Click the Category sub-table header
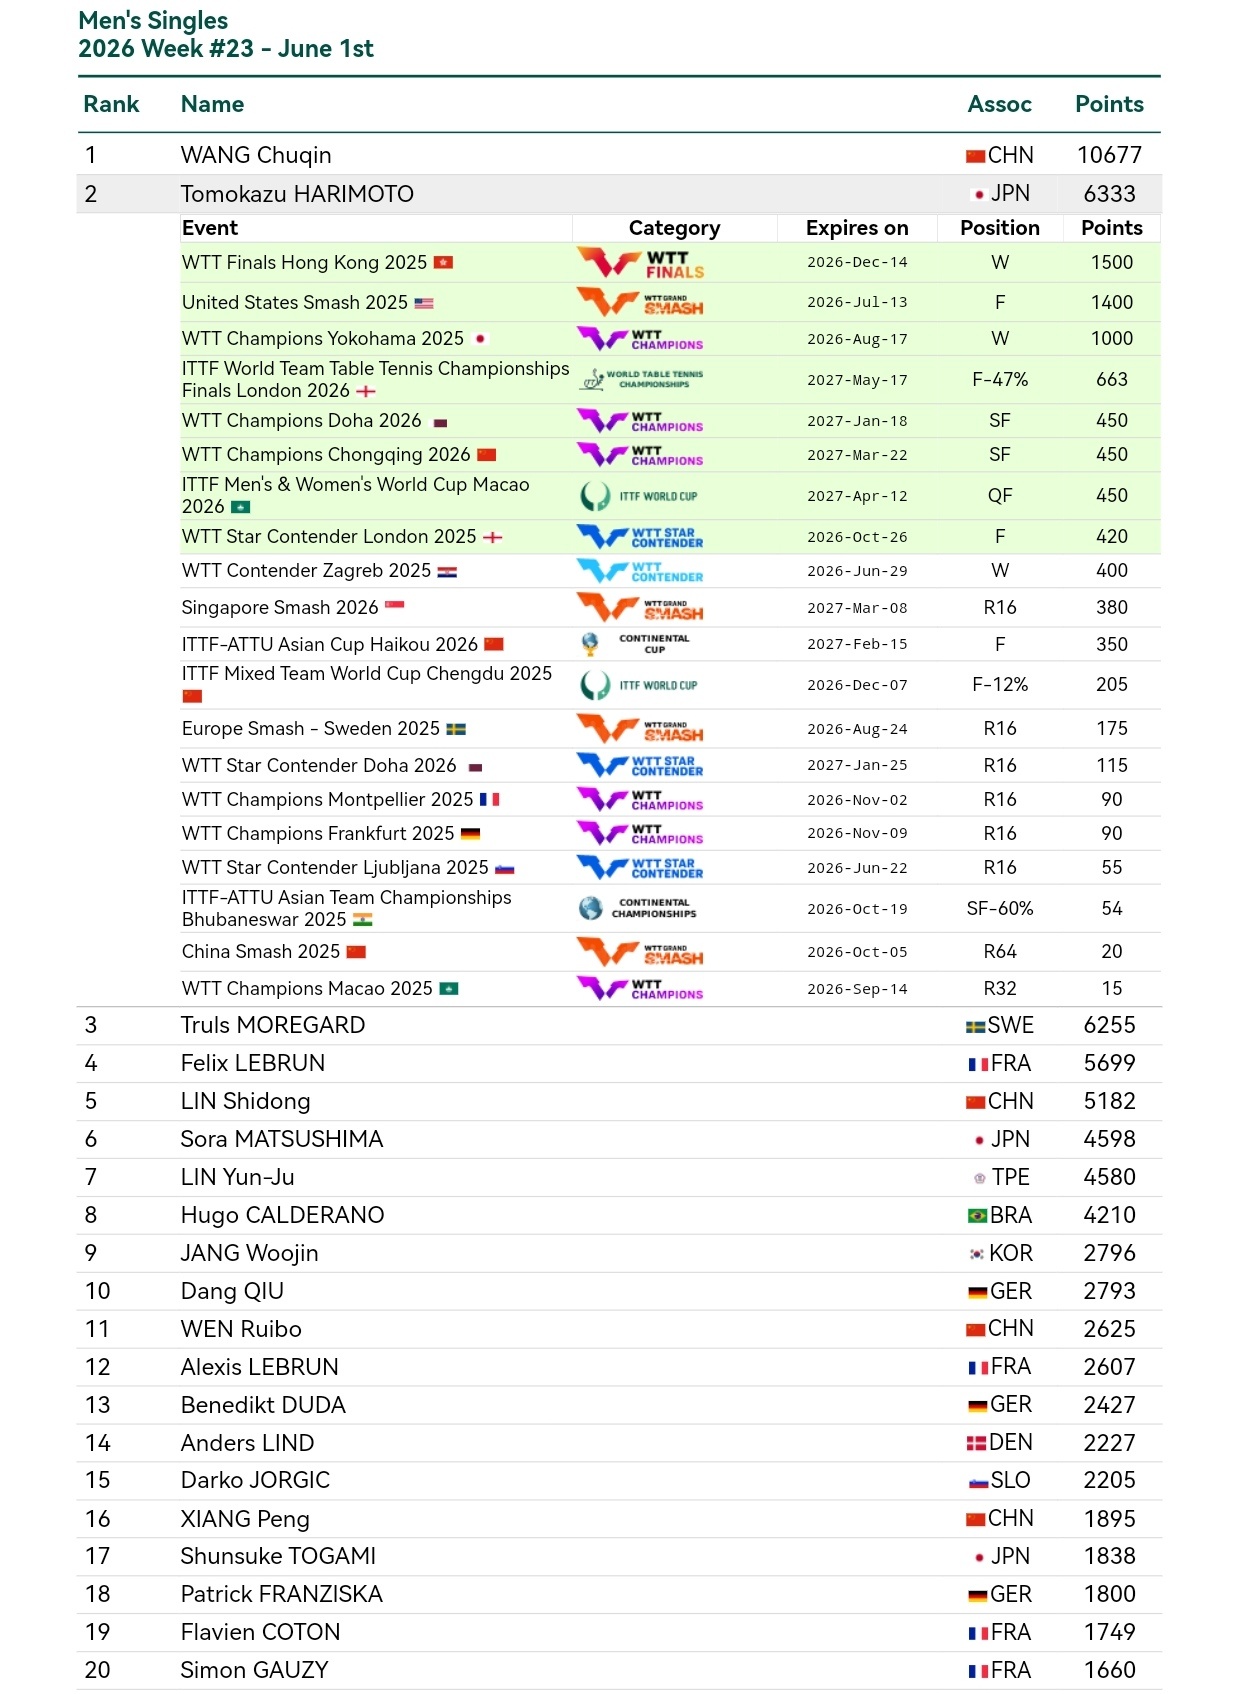The width and height of the screenshot is (1236, 1694). click(x=674, y=228)
